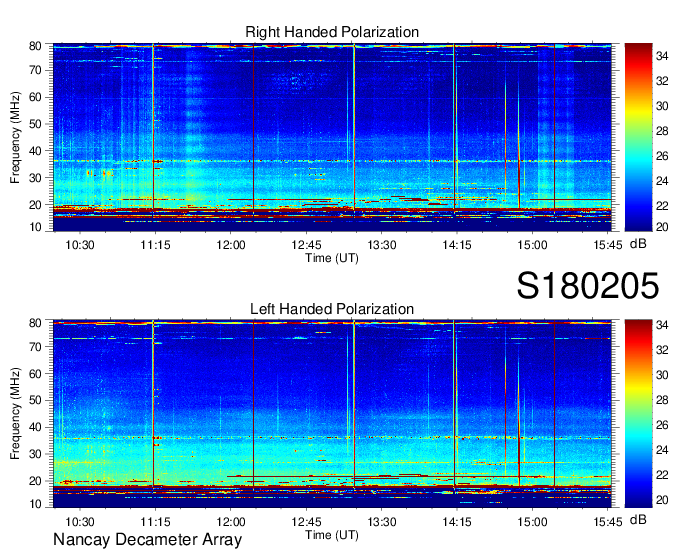680x552 pixels.
Task: Click the "Right Handed Polarization" plot title
Action: [x=332, y=32]
